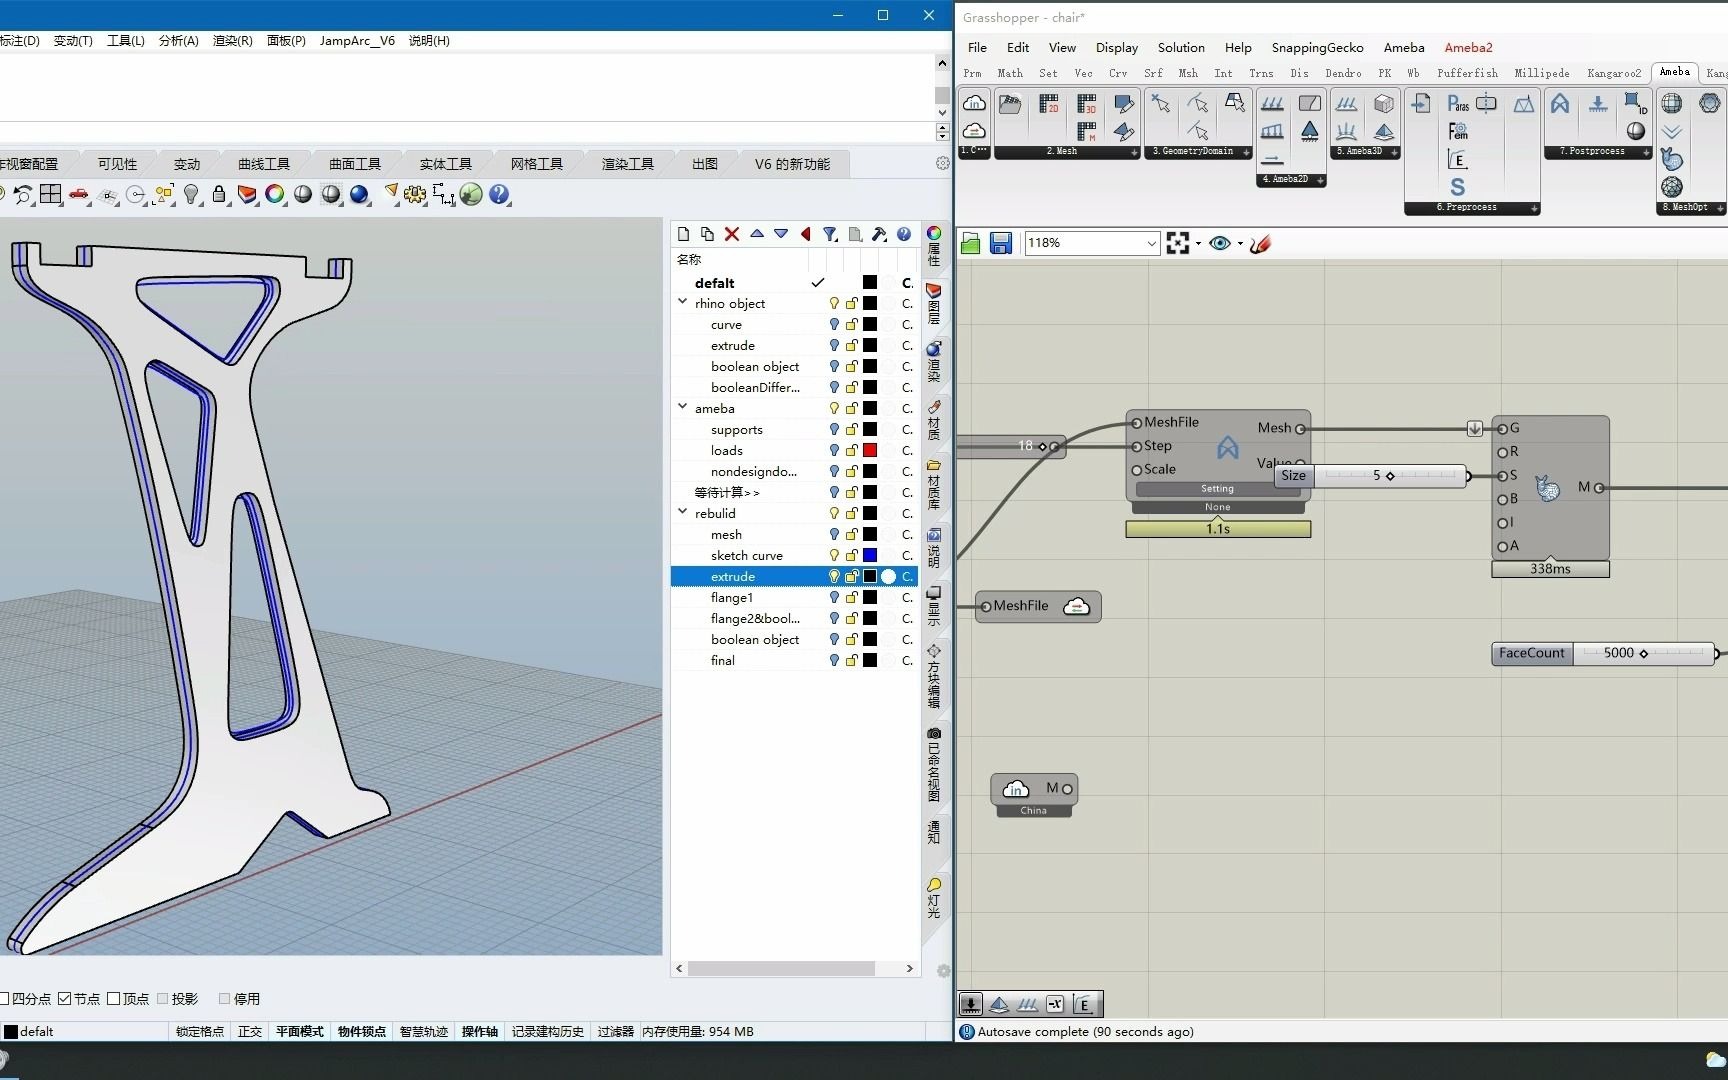This screenshot has width=1728, height=1080.
Task: Enable the 顶点 checkbox
Action: pyautogui.click(x=114, y=999)
